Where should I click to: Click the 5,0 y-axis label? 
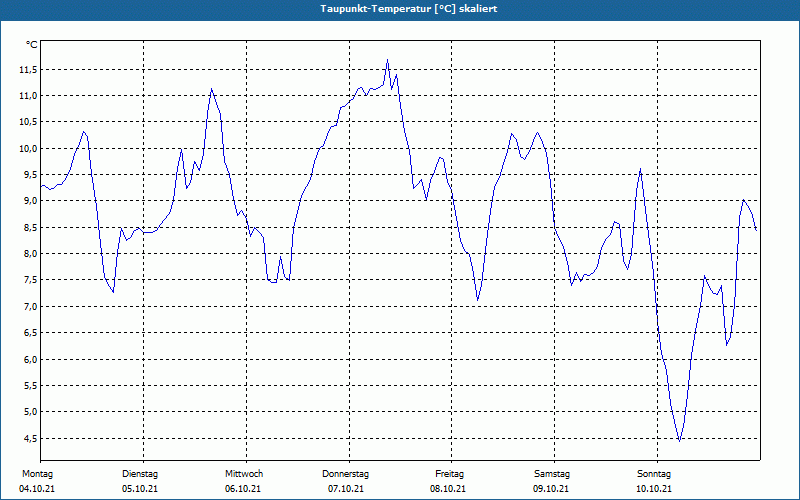click(30, 412)
